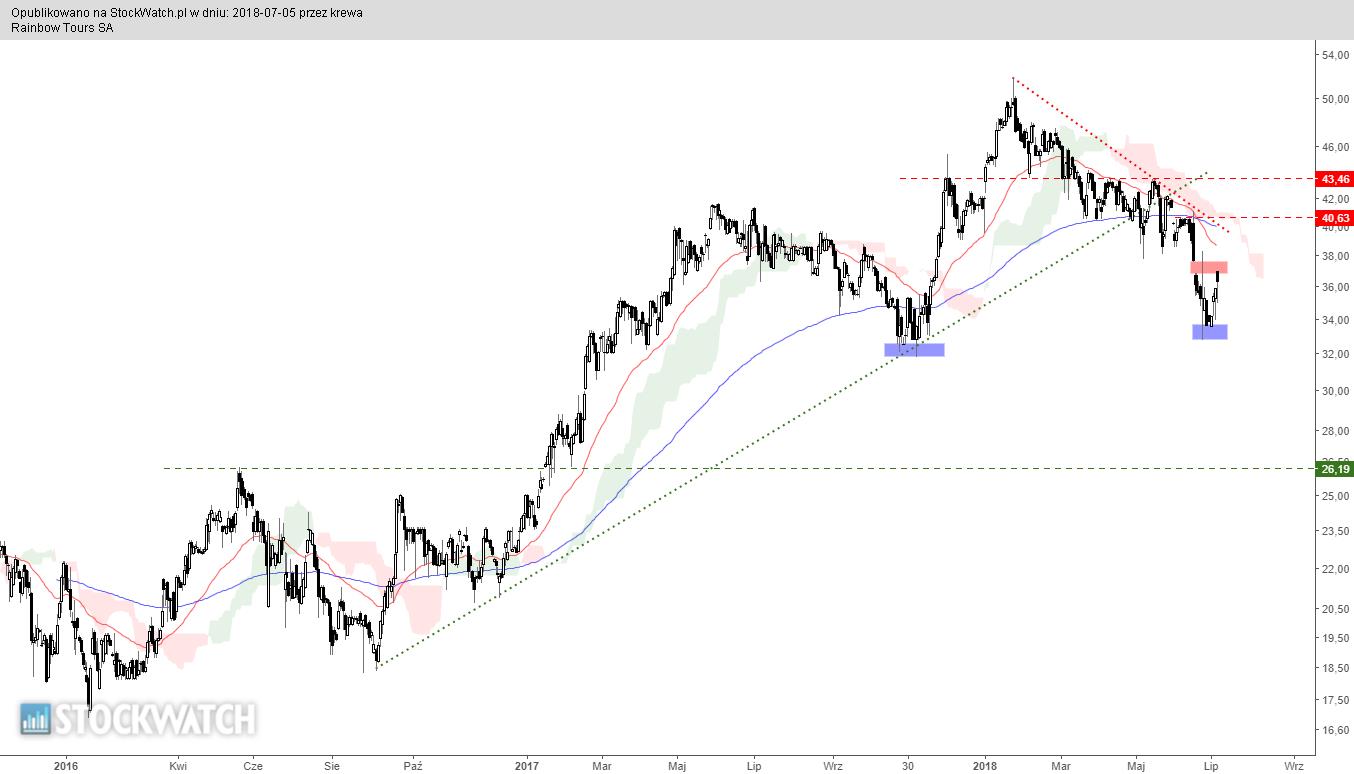Image resolution: width=1354 pixels, height=774 pixels.
Task: Click the 23,50 price axis label
Action: 1336,532
